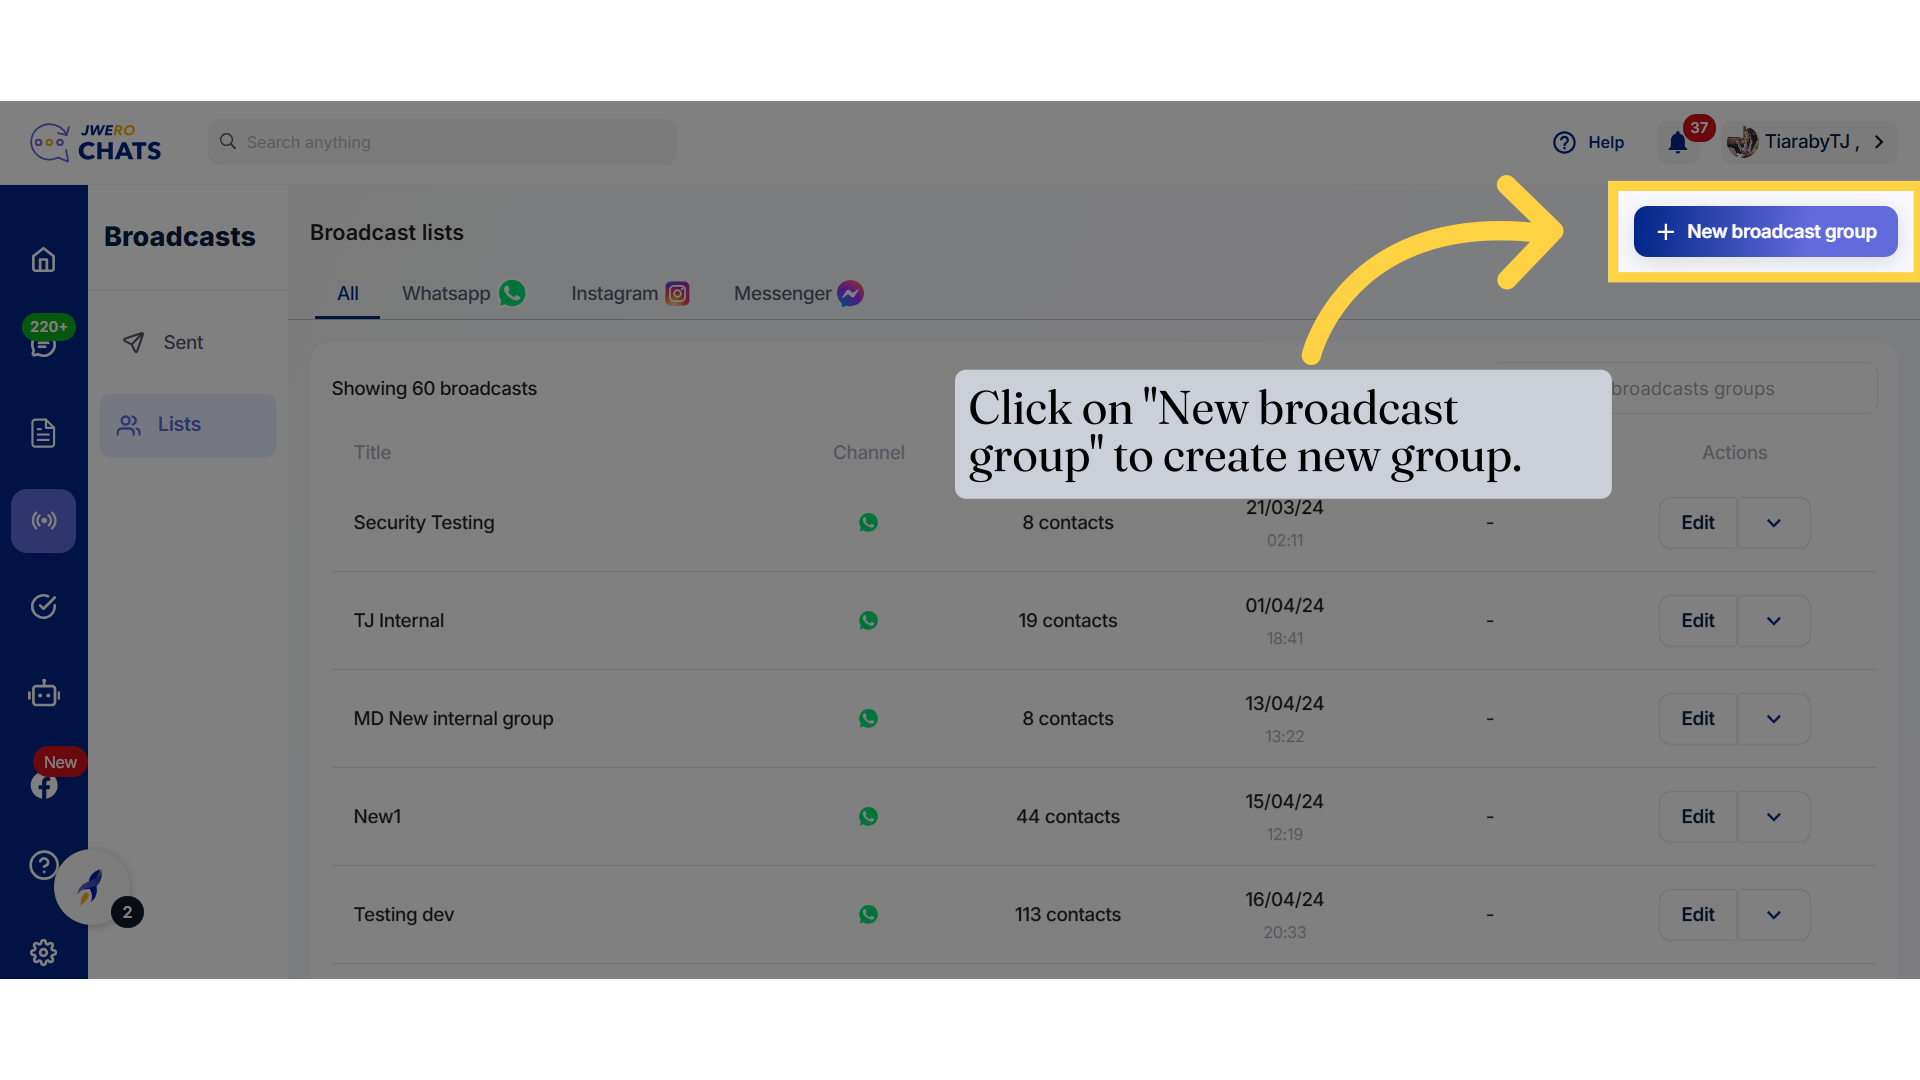Click the search anything field
The width and height of the screenshot is (1920, 1080).
[x=442, y=142]
